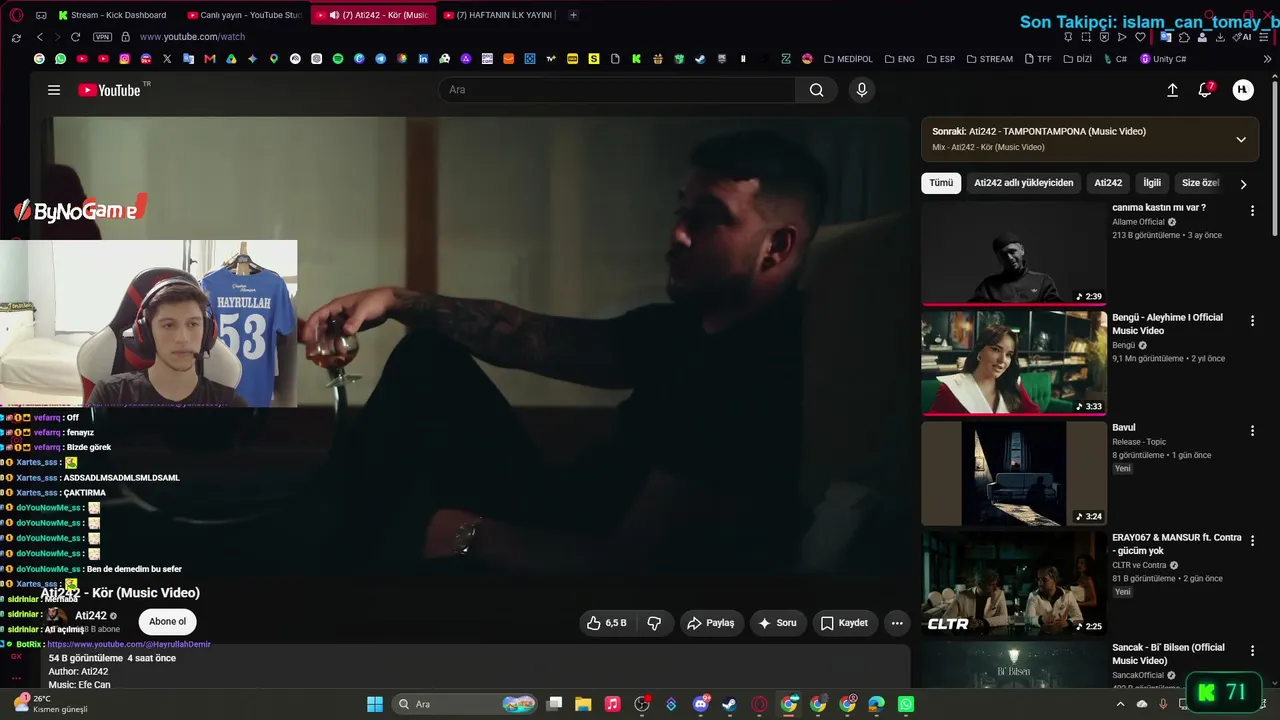The height and width of the screenshot is (720, 1280).
Task: Open Discord from the taskbar
Action: coord(700,704)
